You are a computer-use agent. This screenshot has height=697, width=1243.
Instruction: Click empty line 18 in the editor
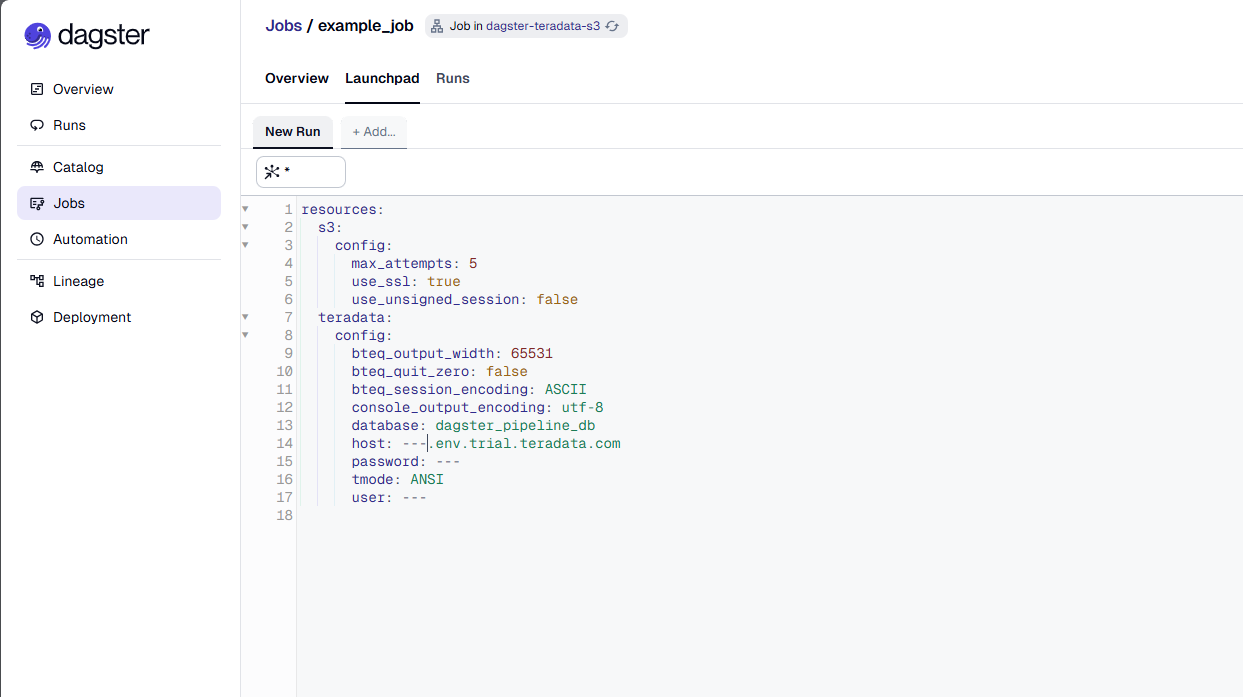pyautogui.click(x=770, y=516)
